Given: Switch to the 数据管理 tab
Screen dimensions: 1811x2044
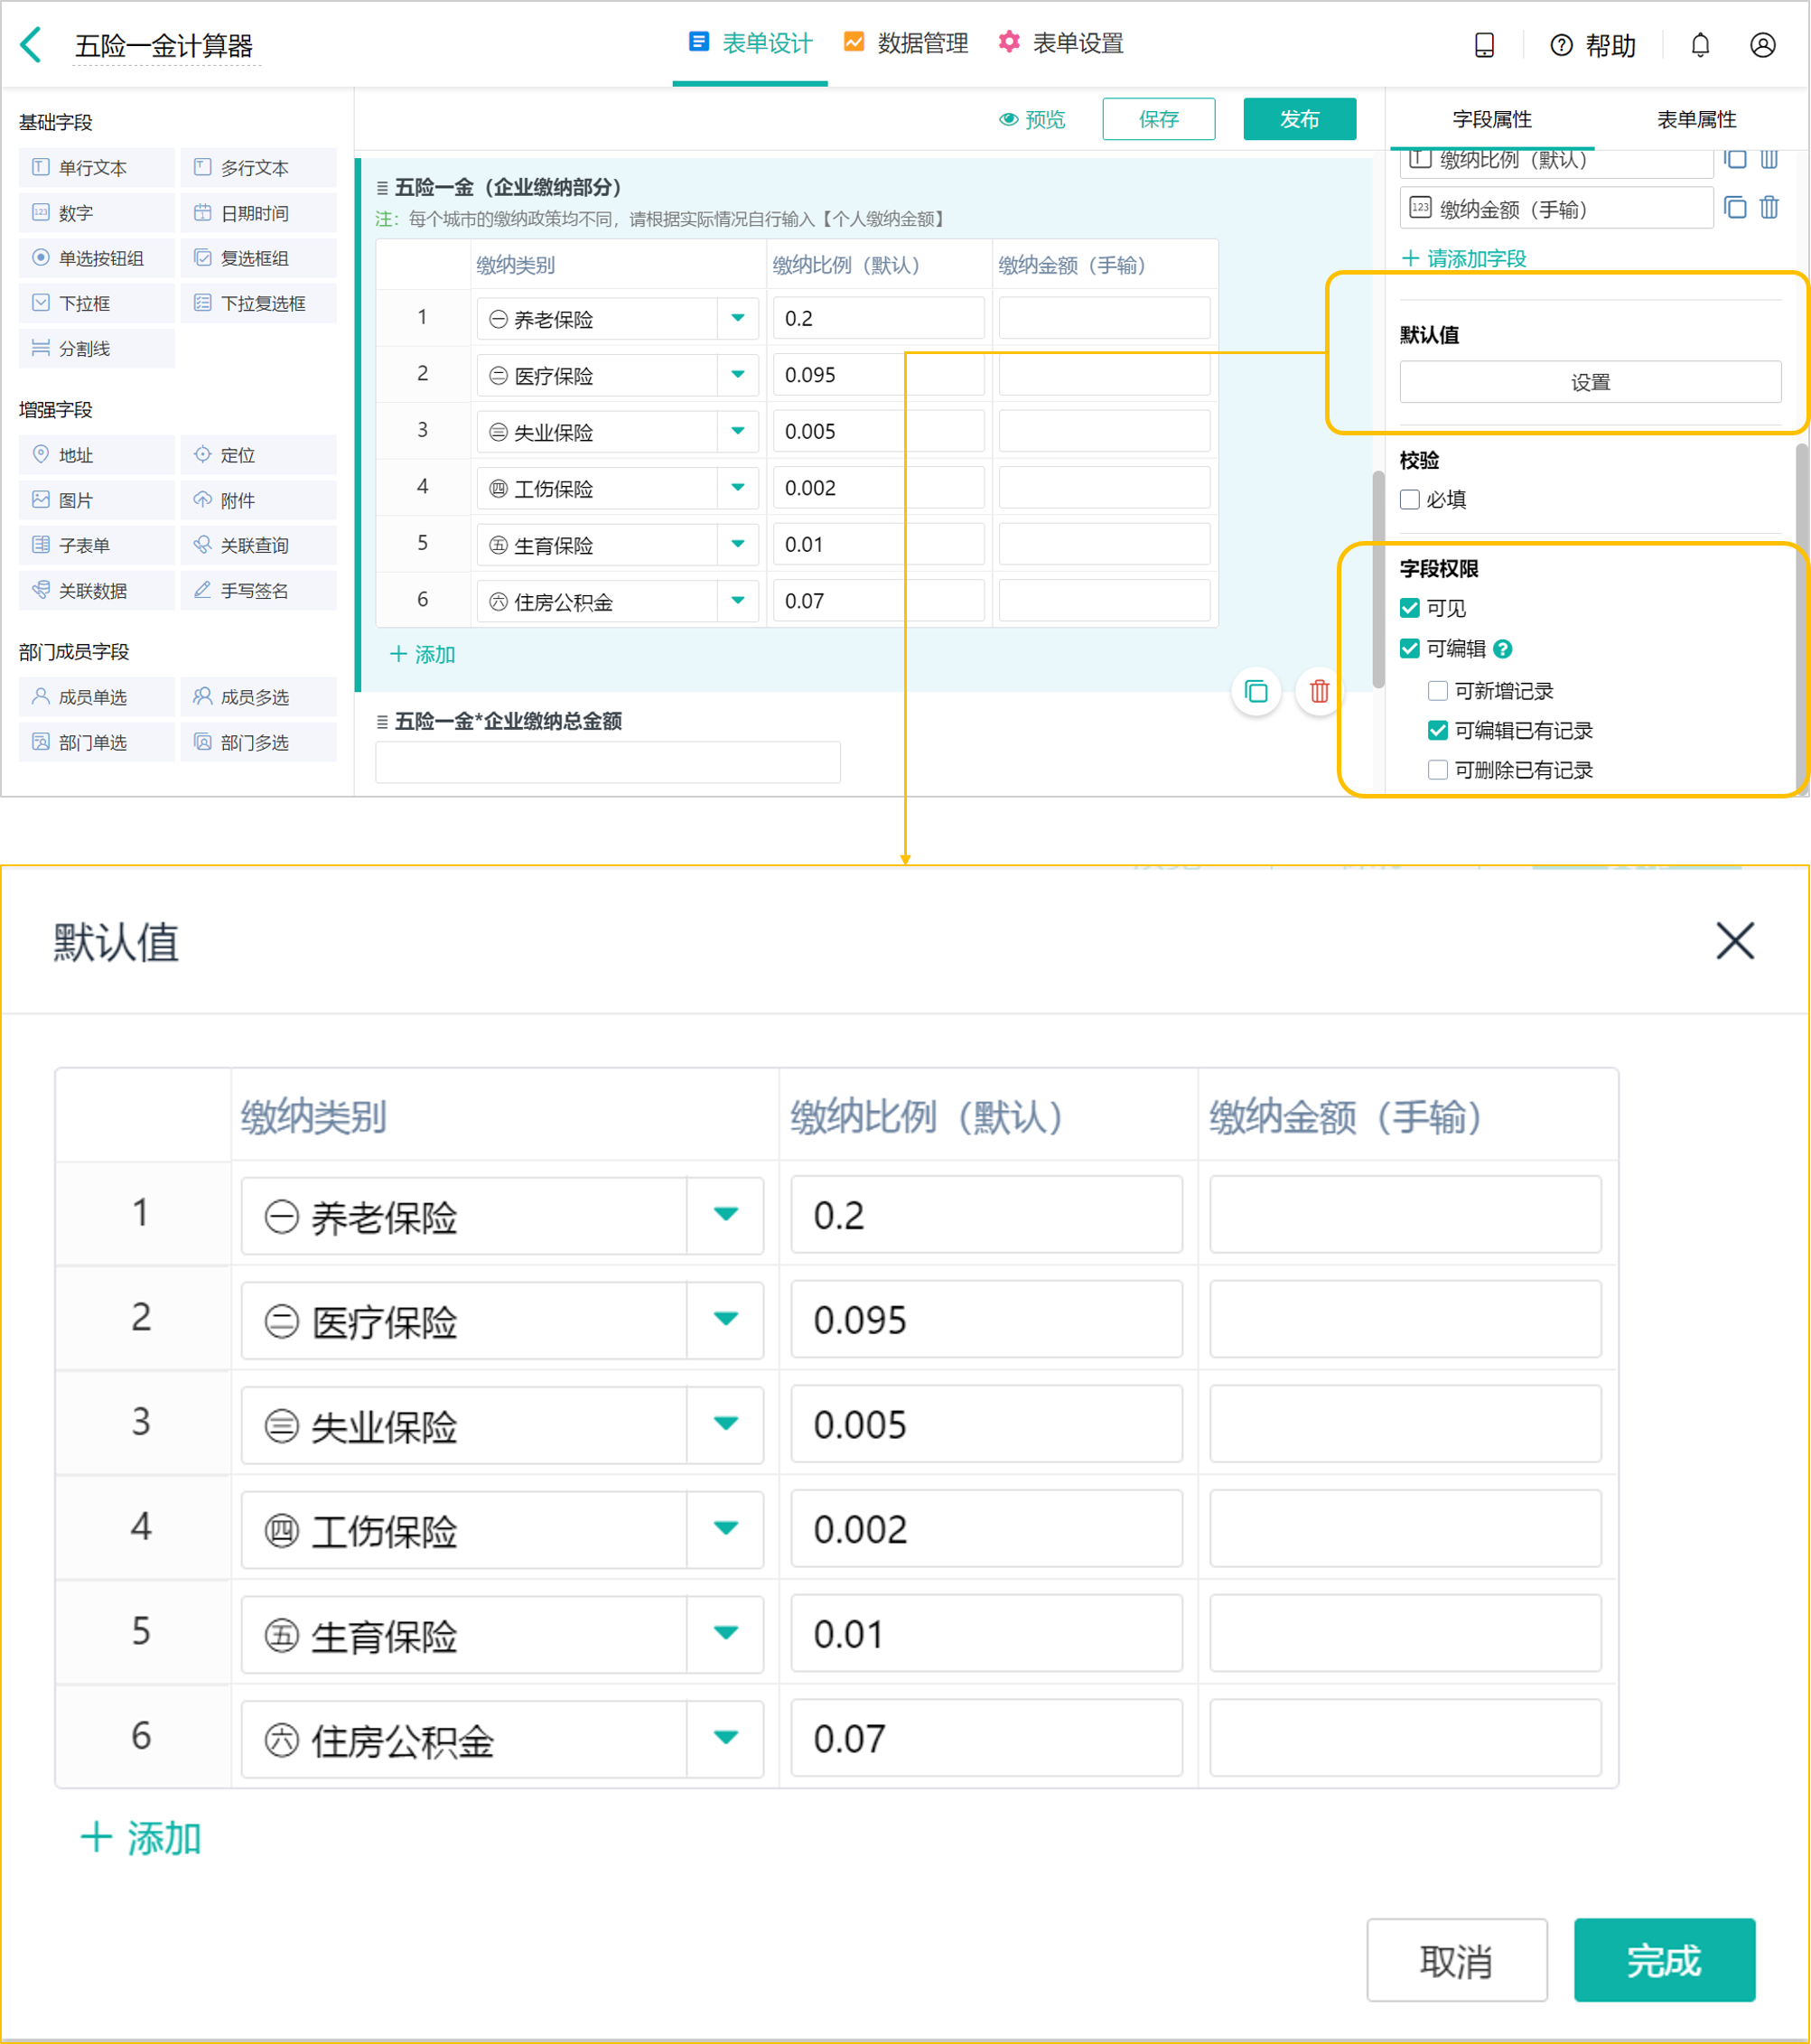Looking at the screenshot, I should click(x=920, y=43).
